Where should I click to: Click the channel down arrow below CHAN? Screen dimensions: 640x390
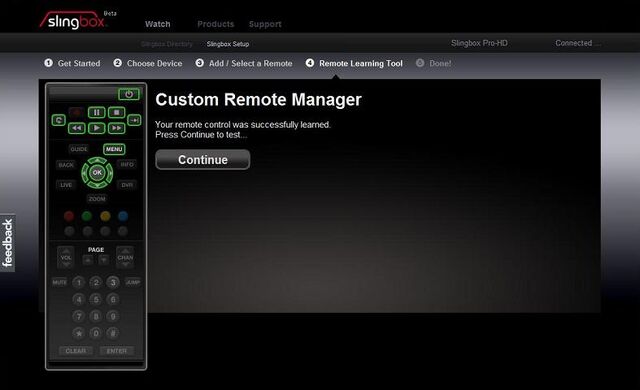(x=125, y=265)
